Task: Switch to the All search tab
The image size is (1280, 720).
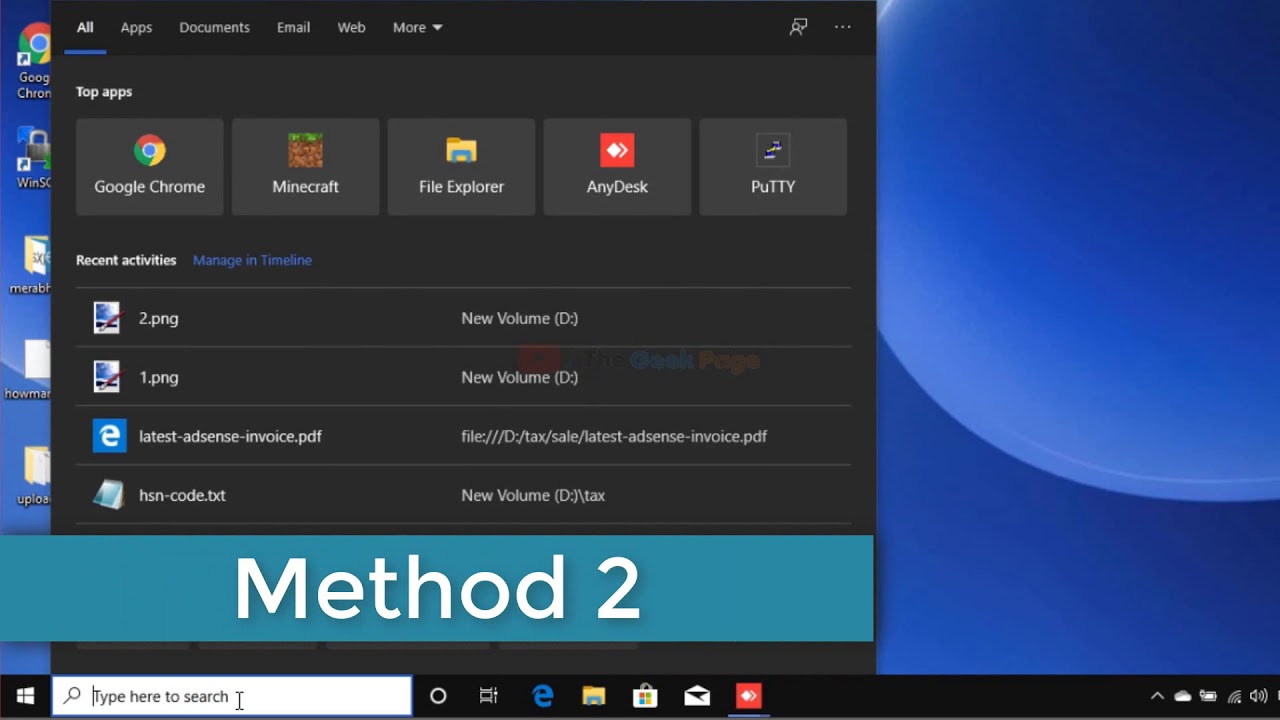Action: point(85,27)
